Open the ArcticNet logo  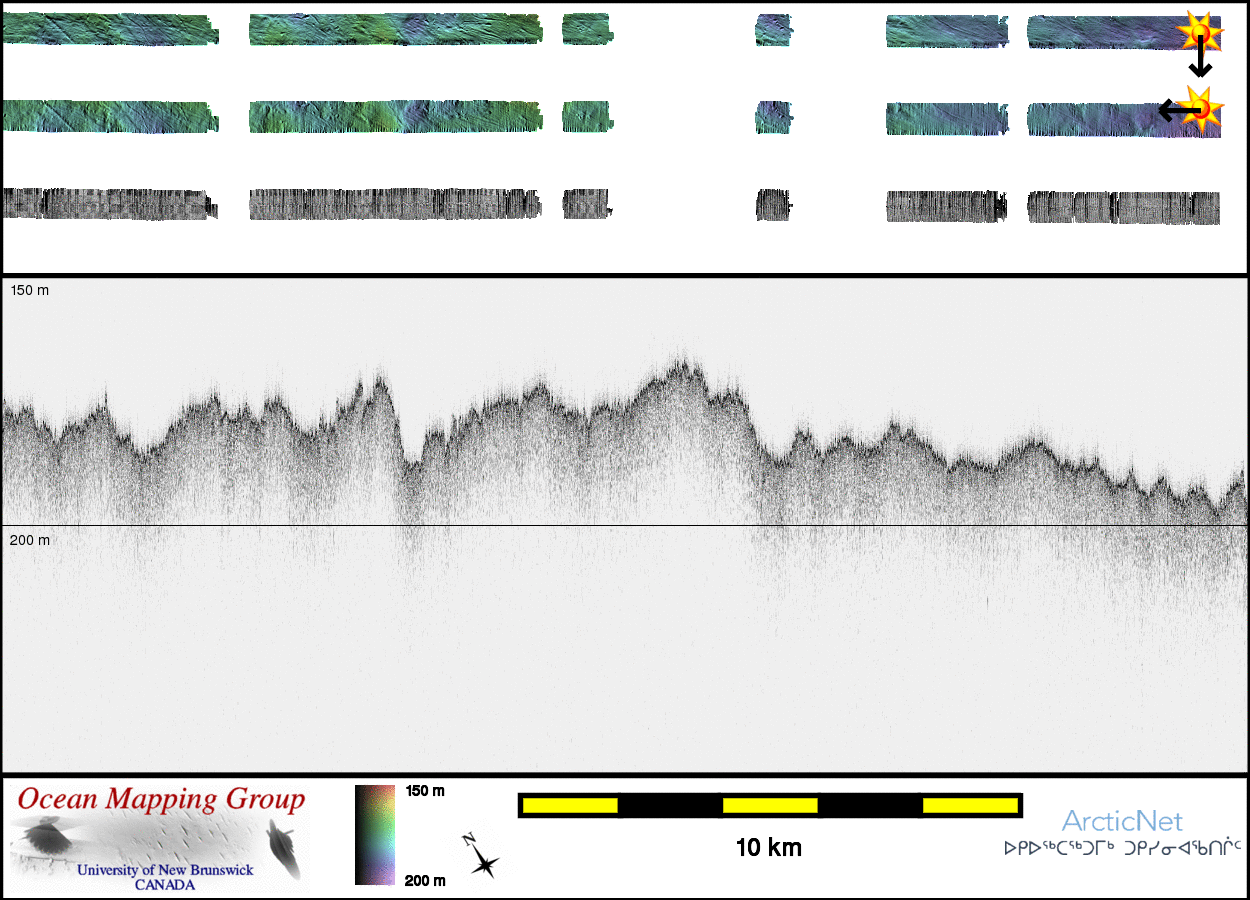pos(1122,822)
